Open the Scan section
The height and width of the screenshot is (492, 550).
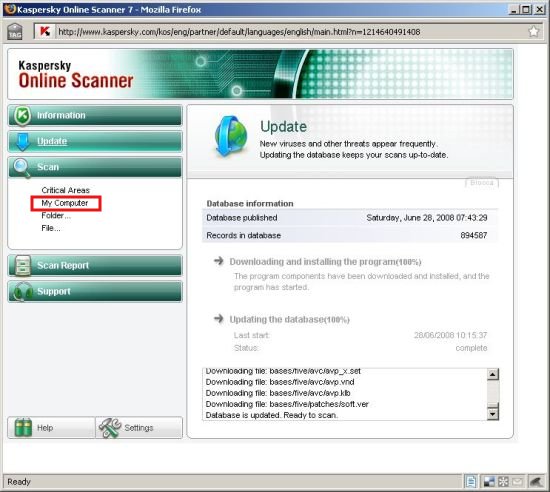(95, 168)
